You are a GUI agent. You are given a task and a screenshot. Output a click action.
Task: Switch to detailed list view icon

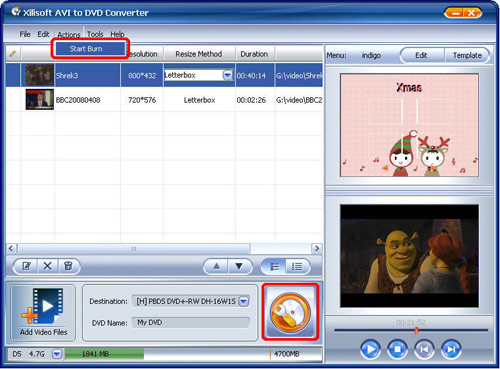(297, 267)
